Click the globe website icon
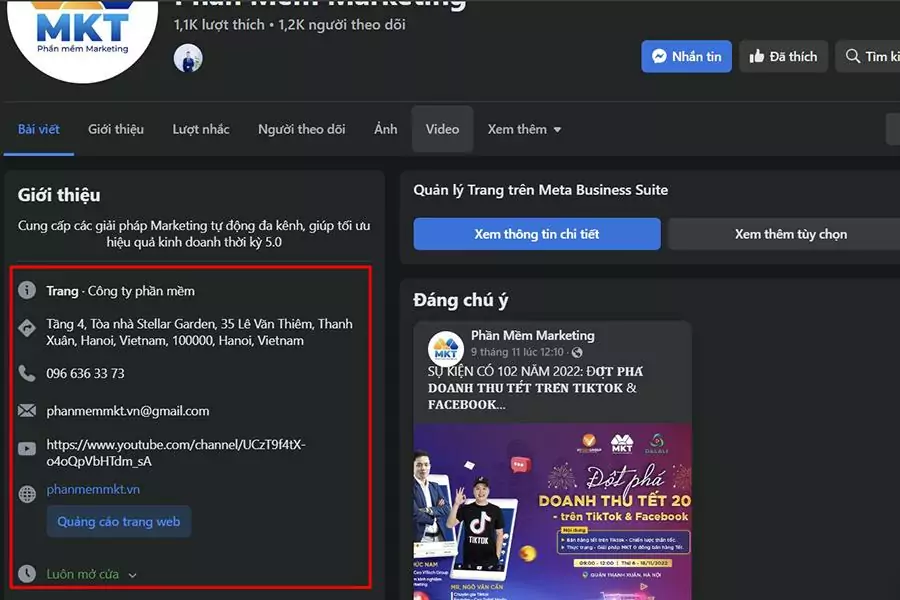Screen dimensions: 900x600 (27, 494)
